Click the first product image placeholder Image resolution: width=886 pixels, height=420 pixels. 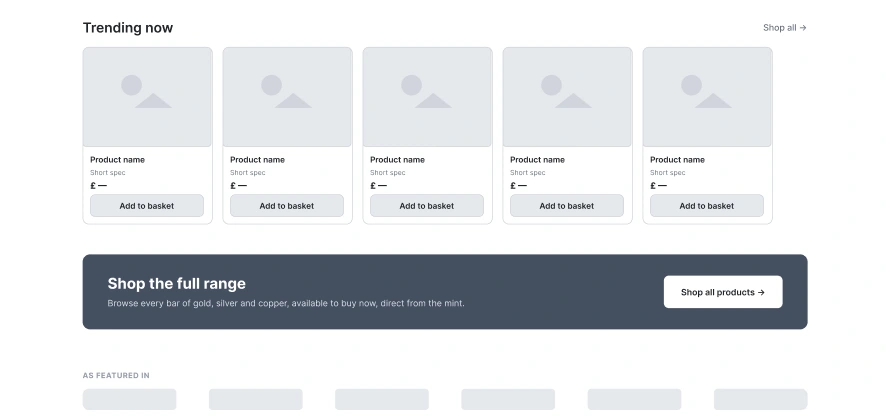[x=147, y=97]
